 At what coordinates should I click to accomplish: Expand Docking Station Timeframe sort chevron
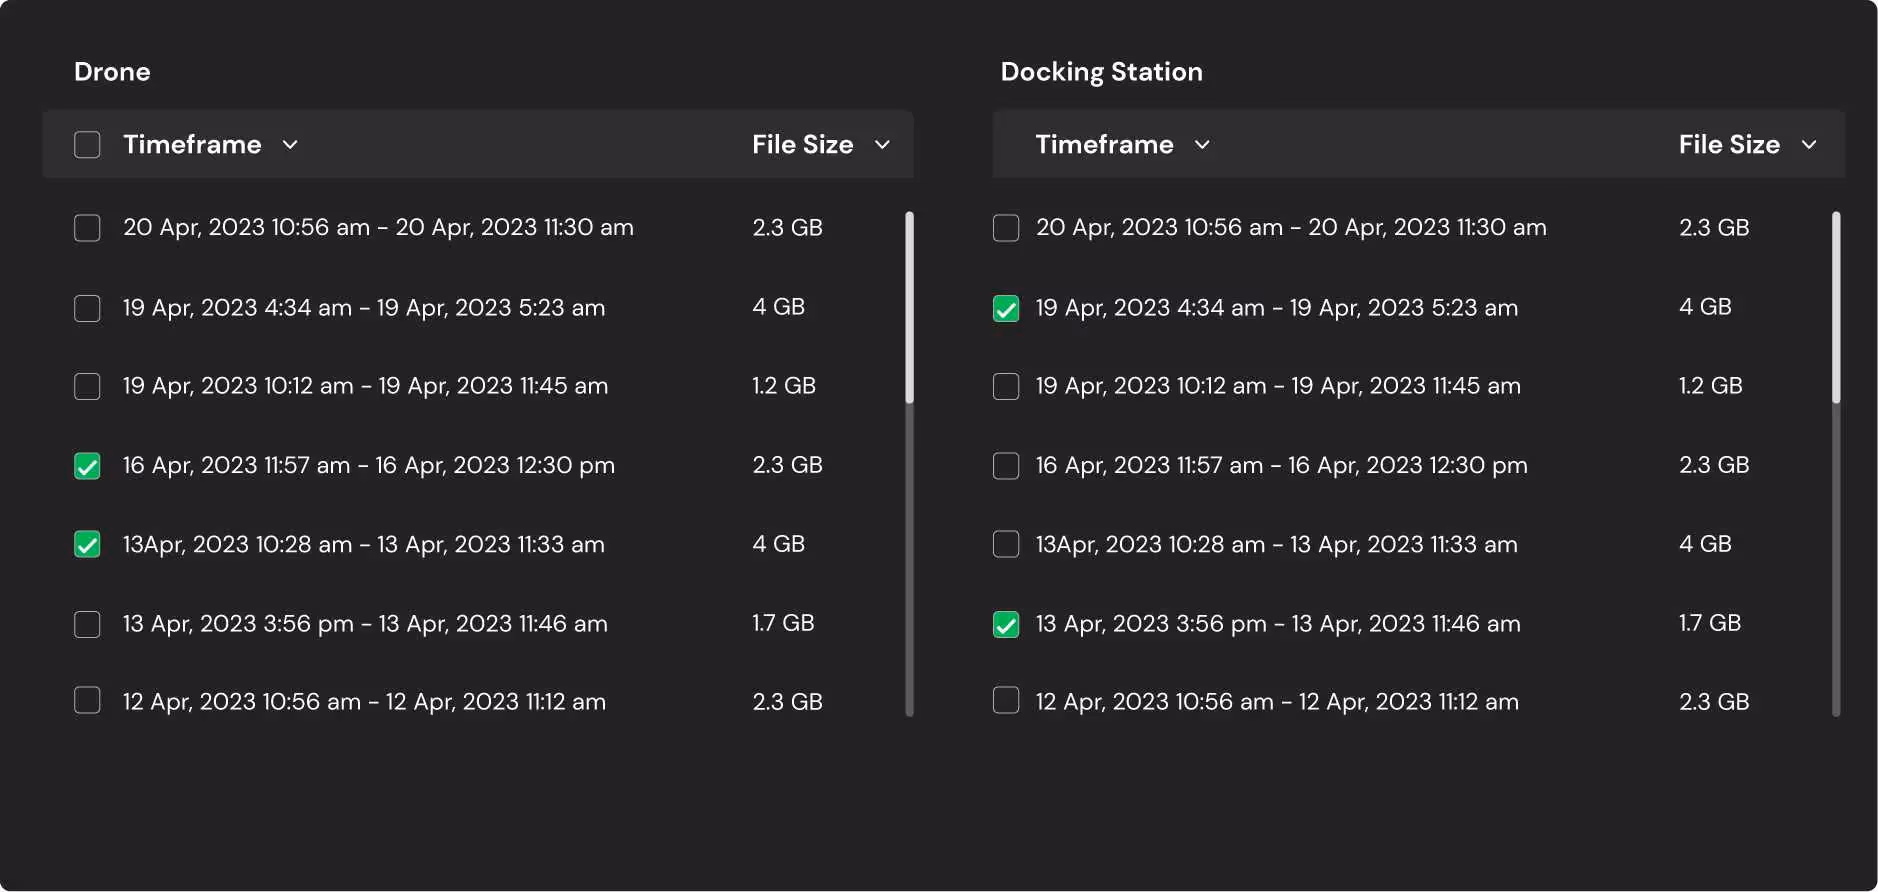coord(1202,145)
